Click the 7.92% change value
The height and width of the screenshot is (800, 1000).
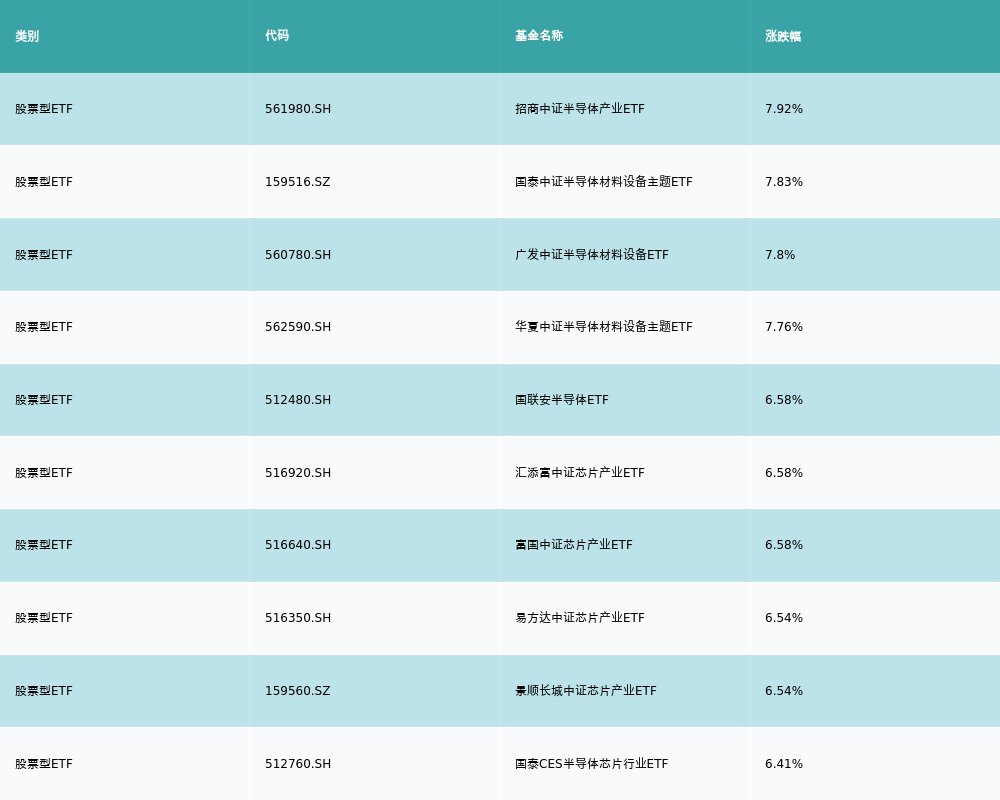point(784,109)
